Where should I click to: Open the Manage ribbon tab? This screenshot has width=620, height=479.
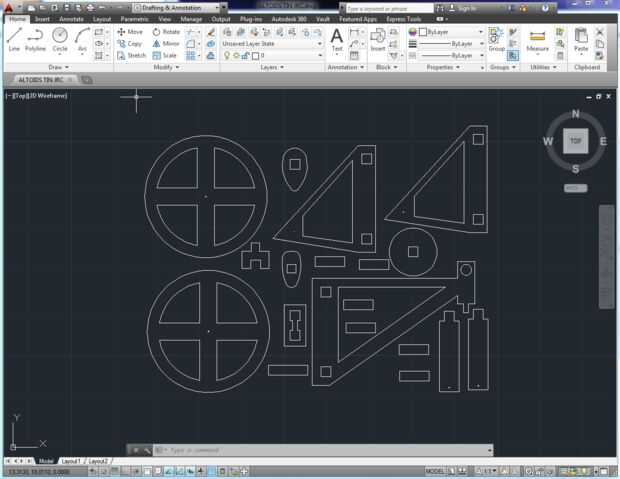click(x=191, y=19)
